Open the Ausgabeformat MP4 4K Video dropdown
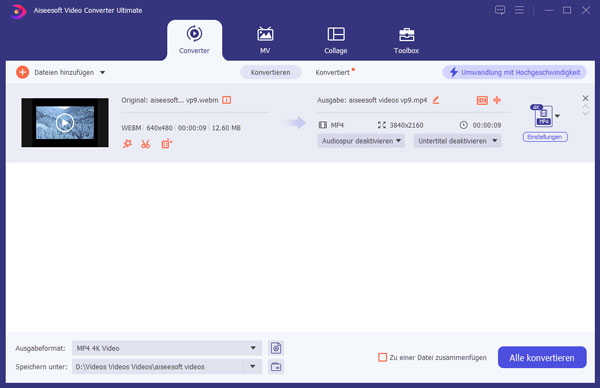Screen dimensions: 600x388 coord(167,348)
